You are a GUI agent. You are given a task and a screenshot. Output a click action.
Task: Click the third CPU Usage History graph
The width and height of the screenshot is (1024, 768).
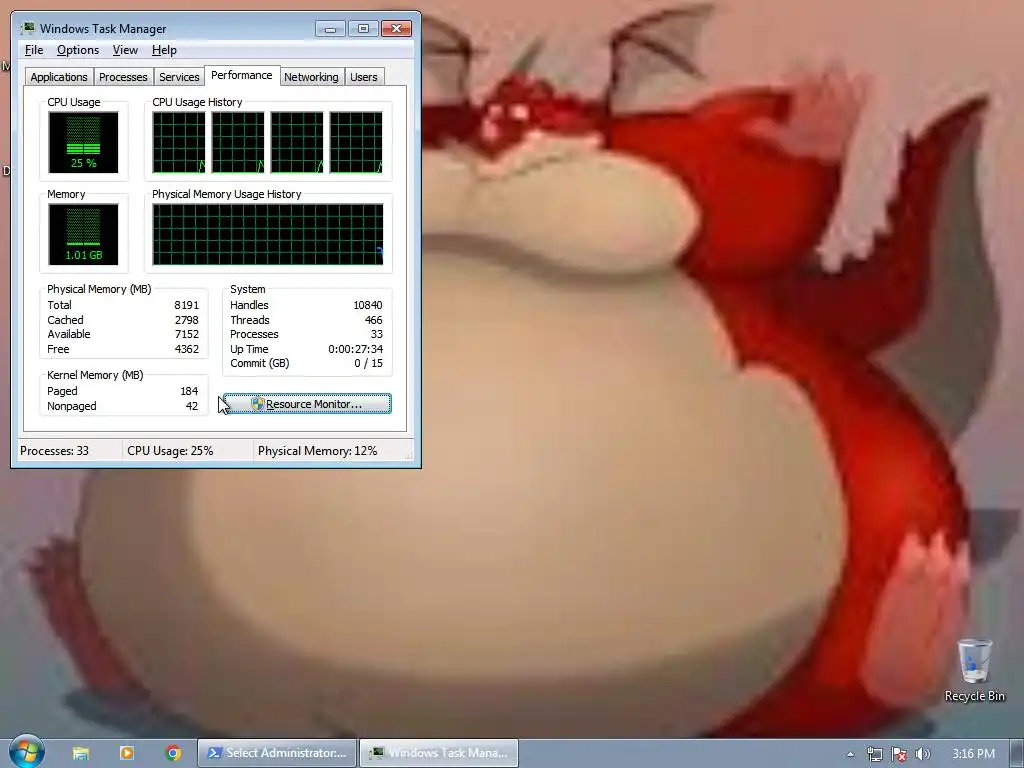point(296,142)
